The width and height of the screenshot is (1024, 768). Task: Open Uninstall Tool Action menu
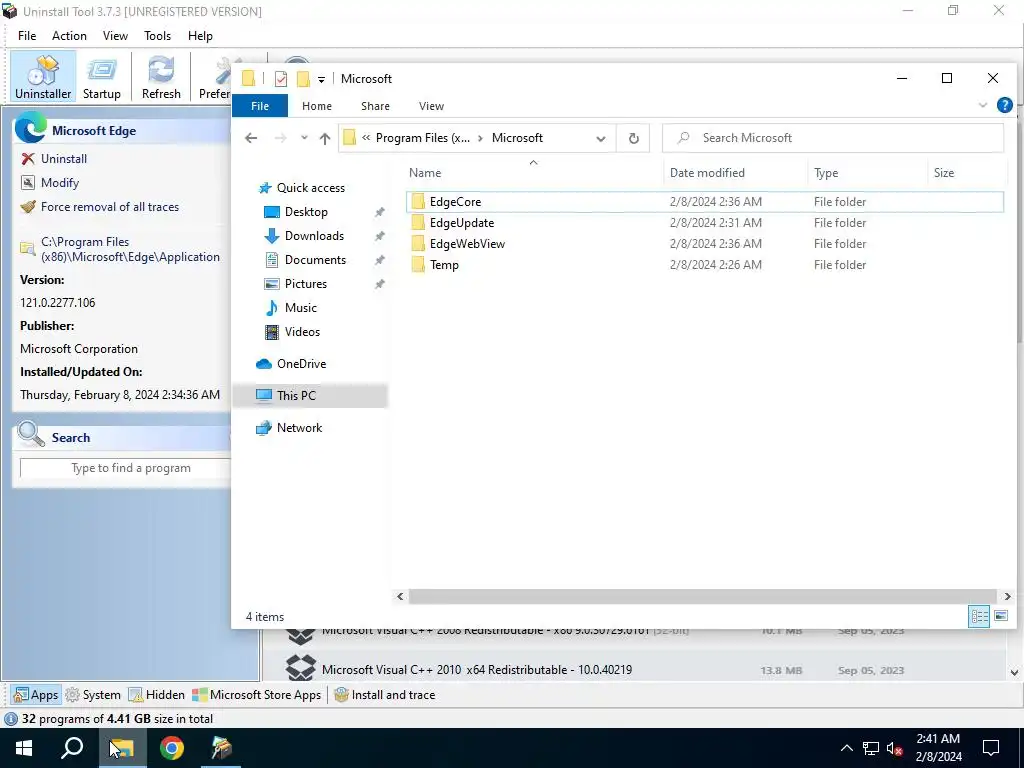tap(69, 36)
